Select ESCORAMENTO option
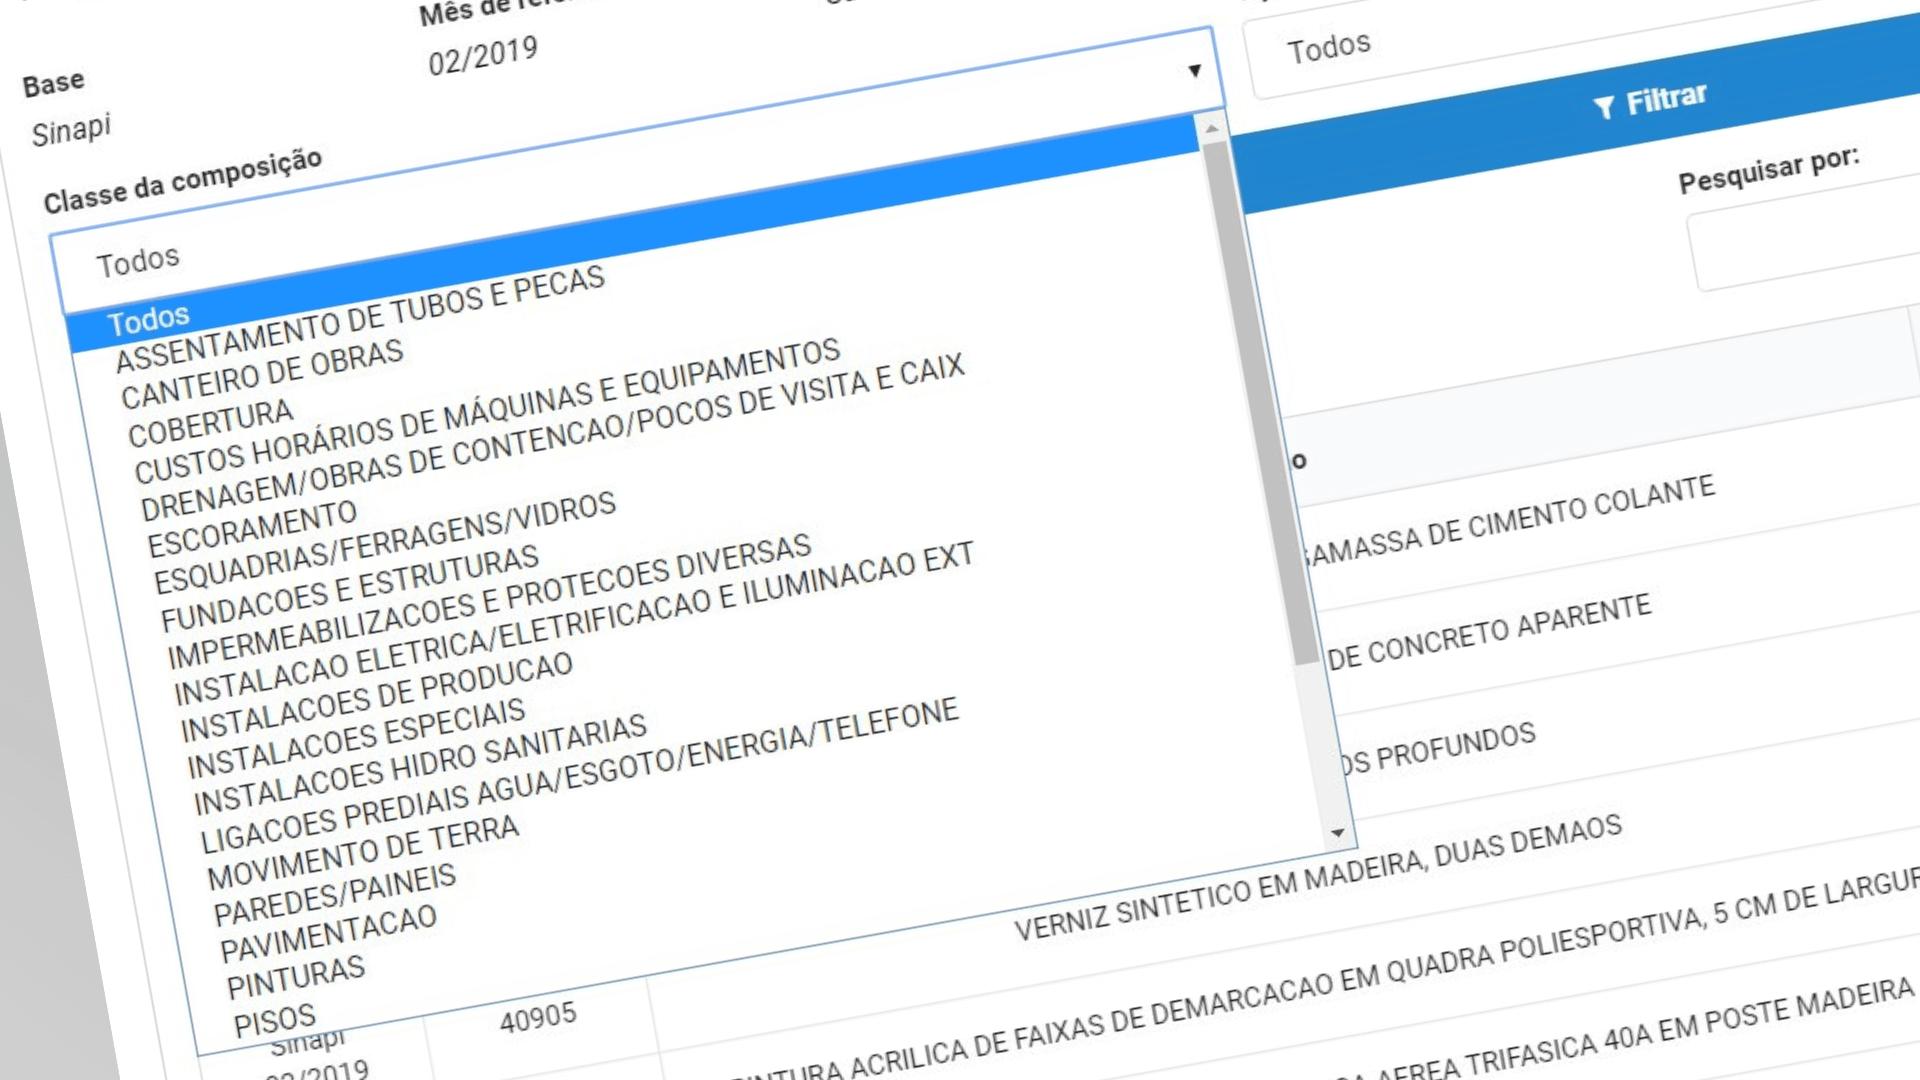 click(x=251, y=529)
